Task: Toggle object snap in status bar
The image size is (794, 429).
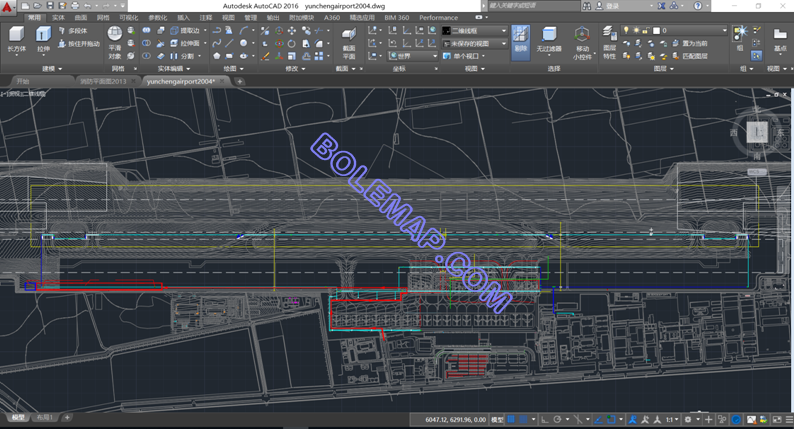Action: coord(611,419)
